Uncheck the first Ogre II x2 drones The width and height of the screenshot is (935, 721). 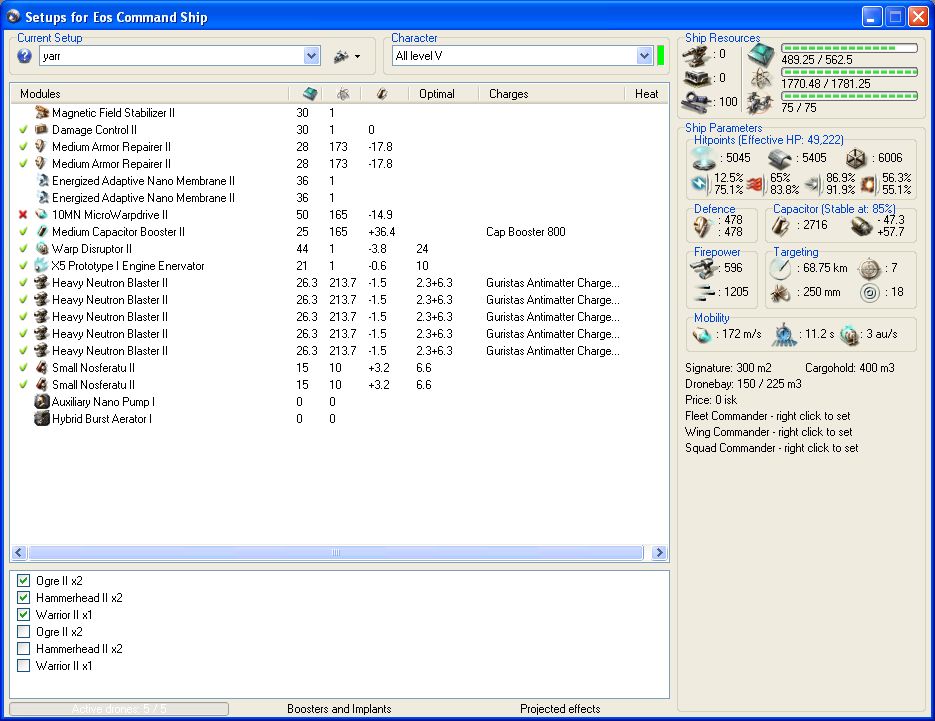(x=24, y=581)
